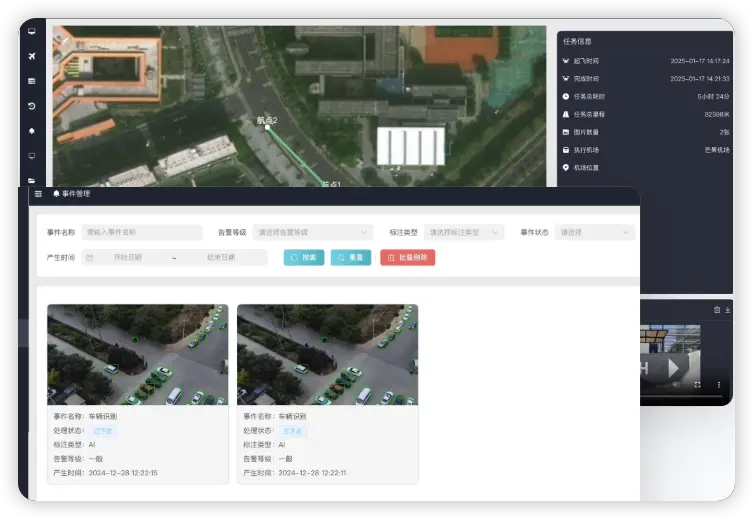
Task: Open the folder icon in sidebar
Action: tap(32, 181)
